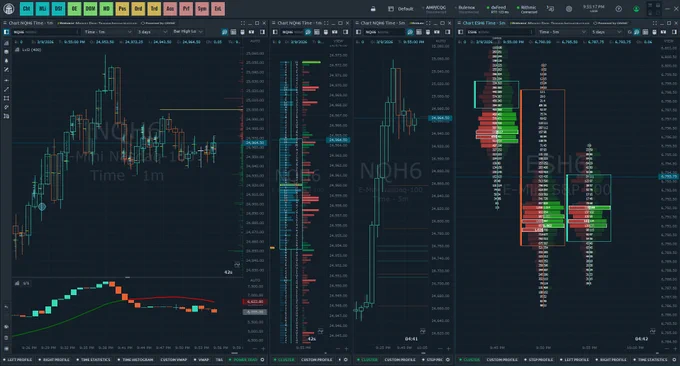Image resolution: width=680 pixels, height=366 pixels.
Task: Click the lock icon in top bar
Action: click(373, 9)
